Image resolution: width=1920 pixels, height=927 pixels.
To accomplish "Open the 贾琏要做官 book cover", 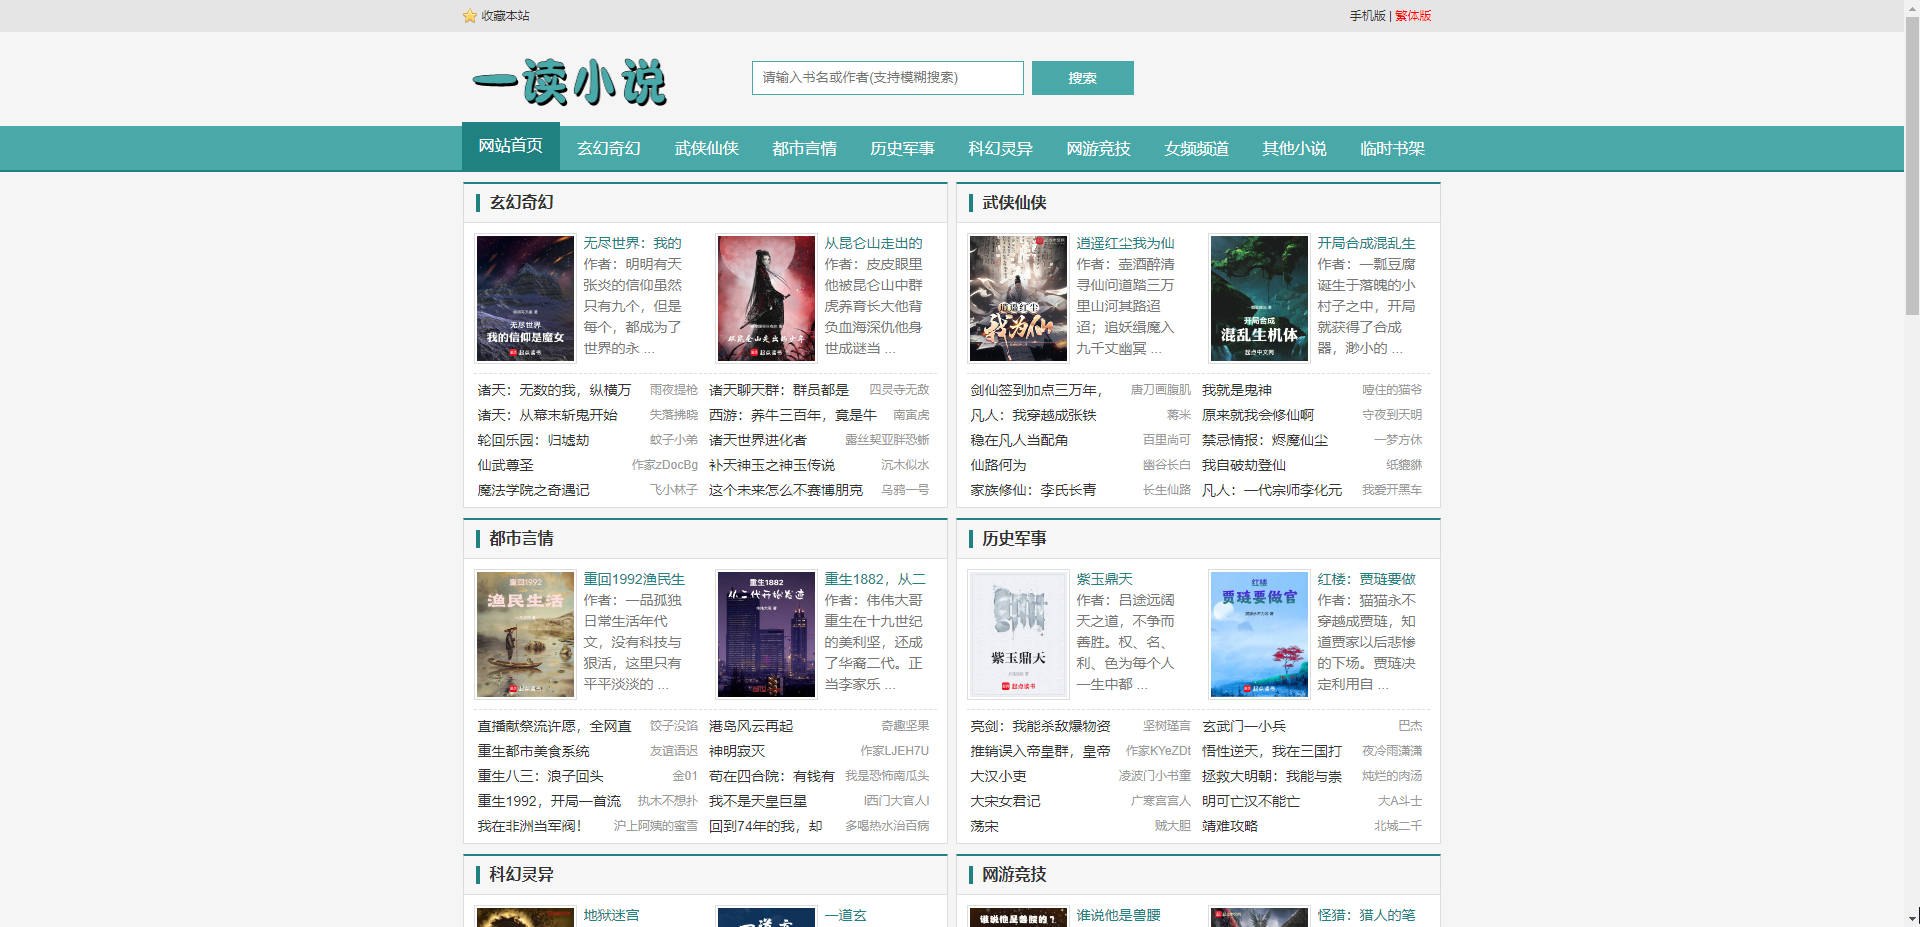I will (x=1259, y=634).
